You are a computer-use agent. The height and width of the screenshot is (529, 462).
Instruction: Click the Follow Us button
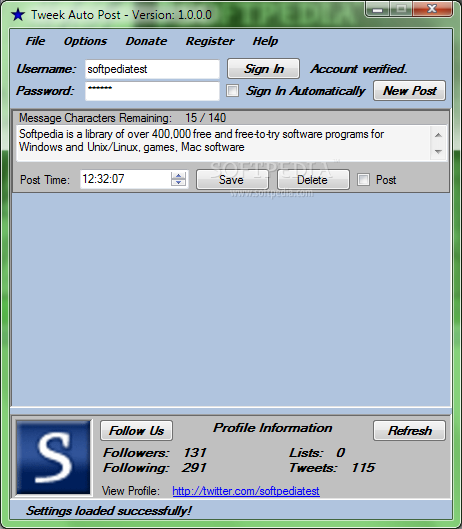pyautogui.click(x=136, y=430)
